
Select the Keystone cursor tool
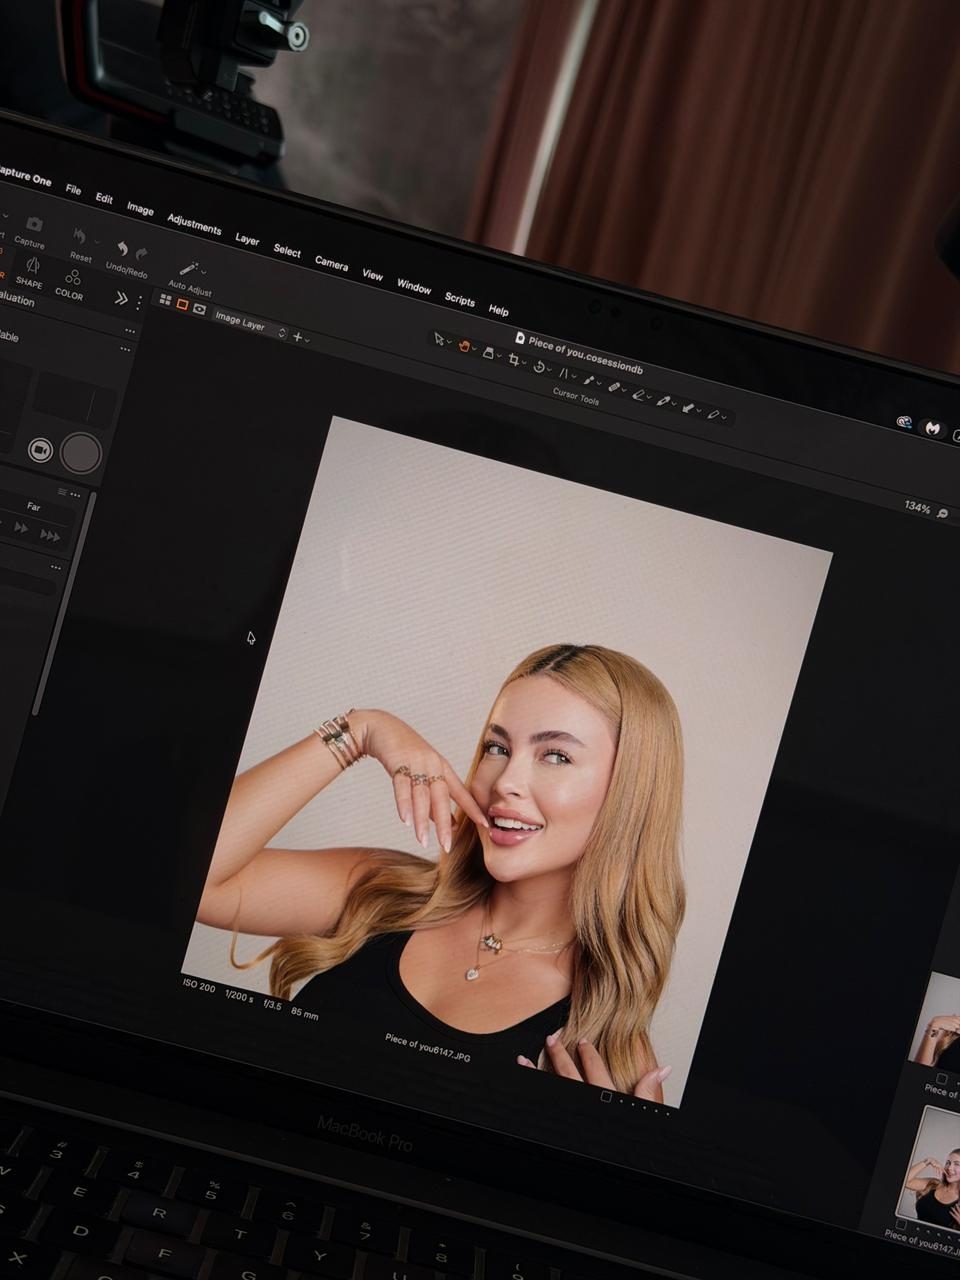coord(562,371)
